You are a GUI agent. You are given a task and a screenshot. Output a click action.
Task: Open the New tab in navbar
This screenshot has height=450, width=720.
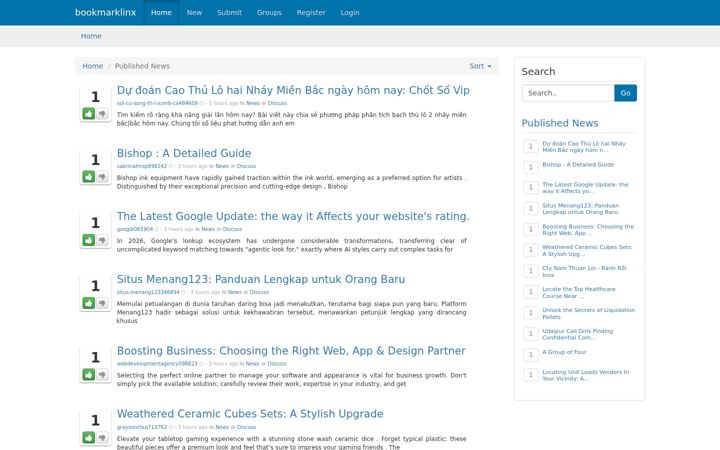[194, 12]
